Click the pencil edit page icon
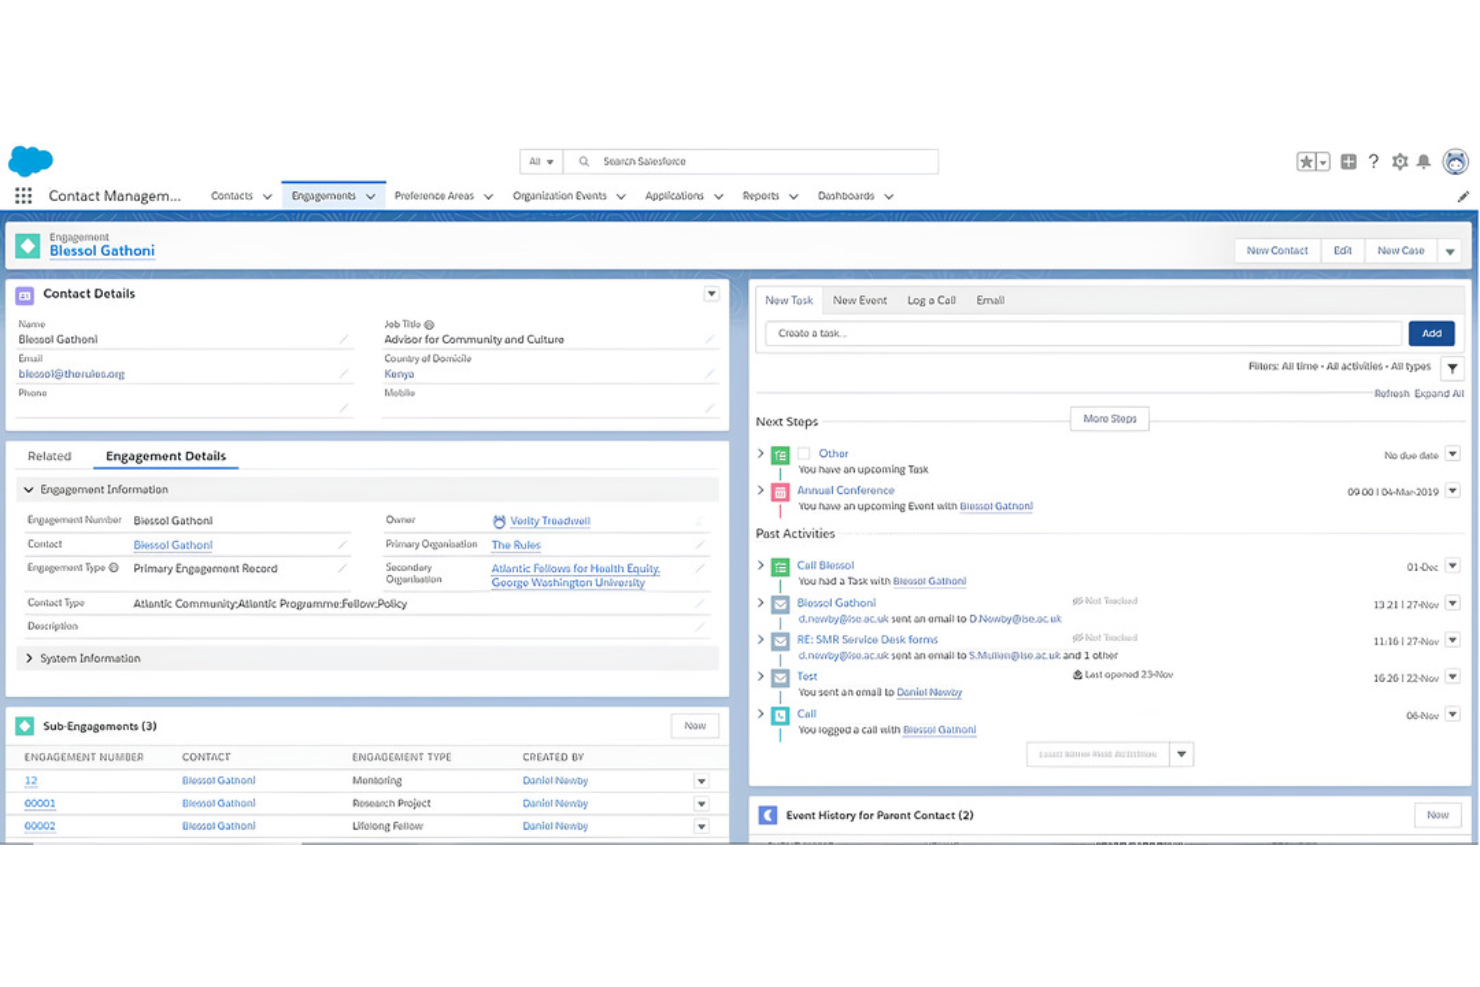Screen dimensions: 1480x987 (x=1464, y=196)
